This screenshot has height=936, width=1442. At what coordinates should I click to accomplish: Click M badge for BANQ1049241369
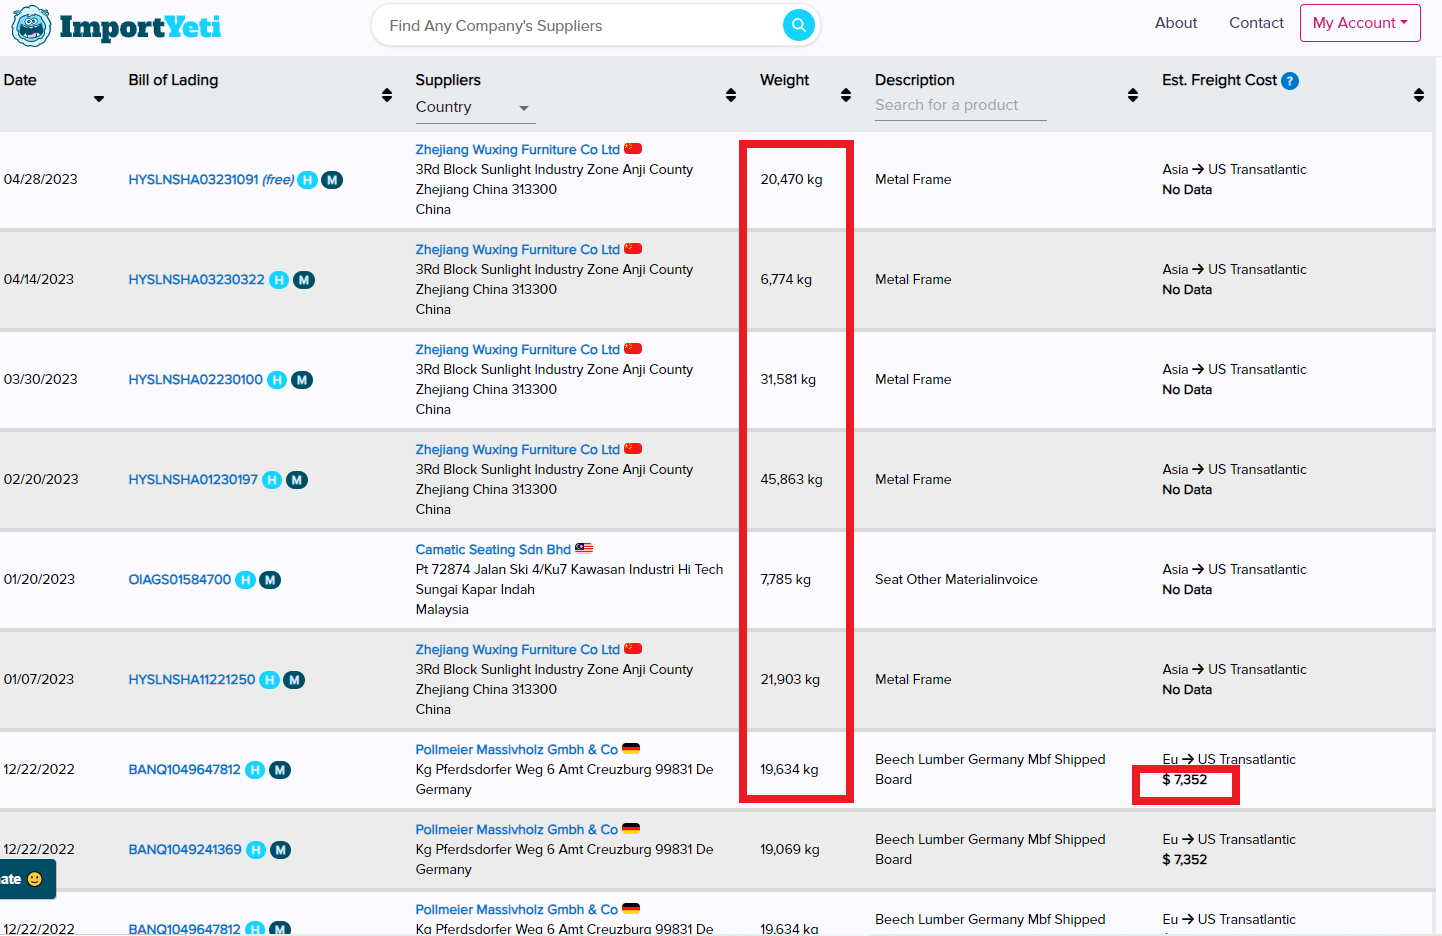point(281,850)
